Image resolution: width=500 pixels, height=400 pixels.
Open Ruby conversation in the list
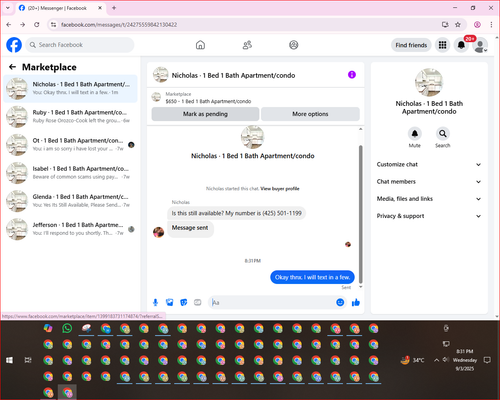70,116
